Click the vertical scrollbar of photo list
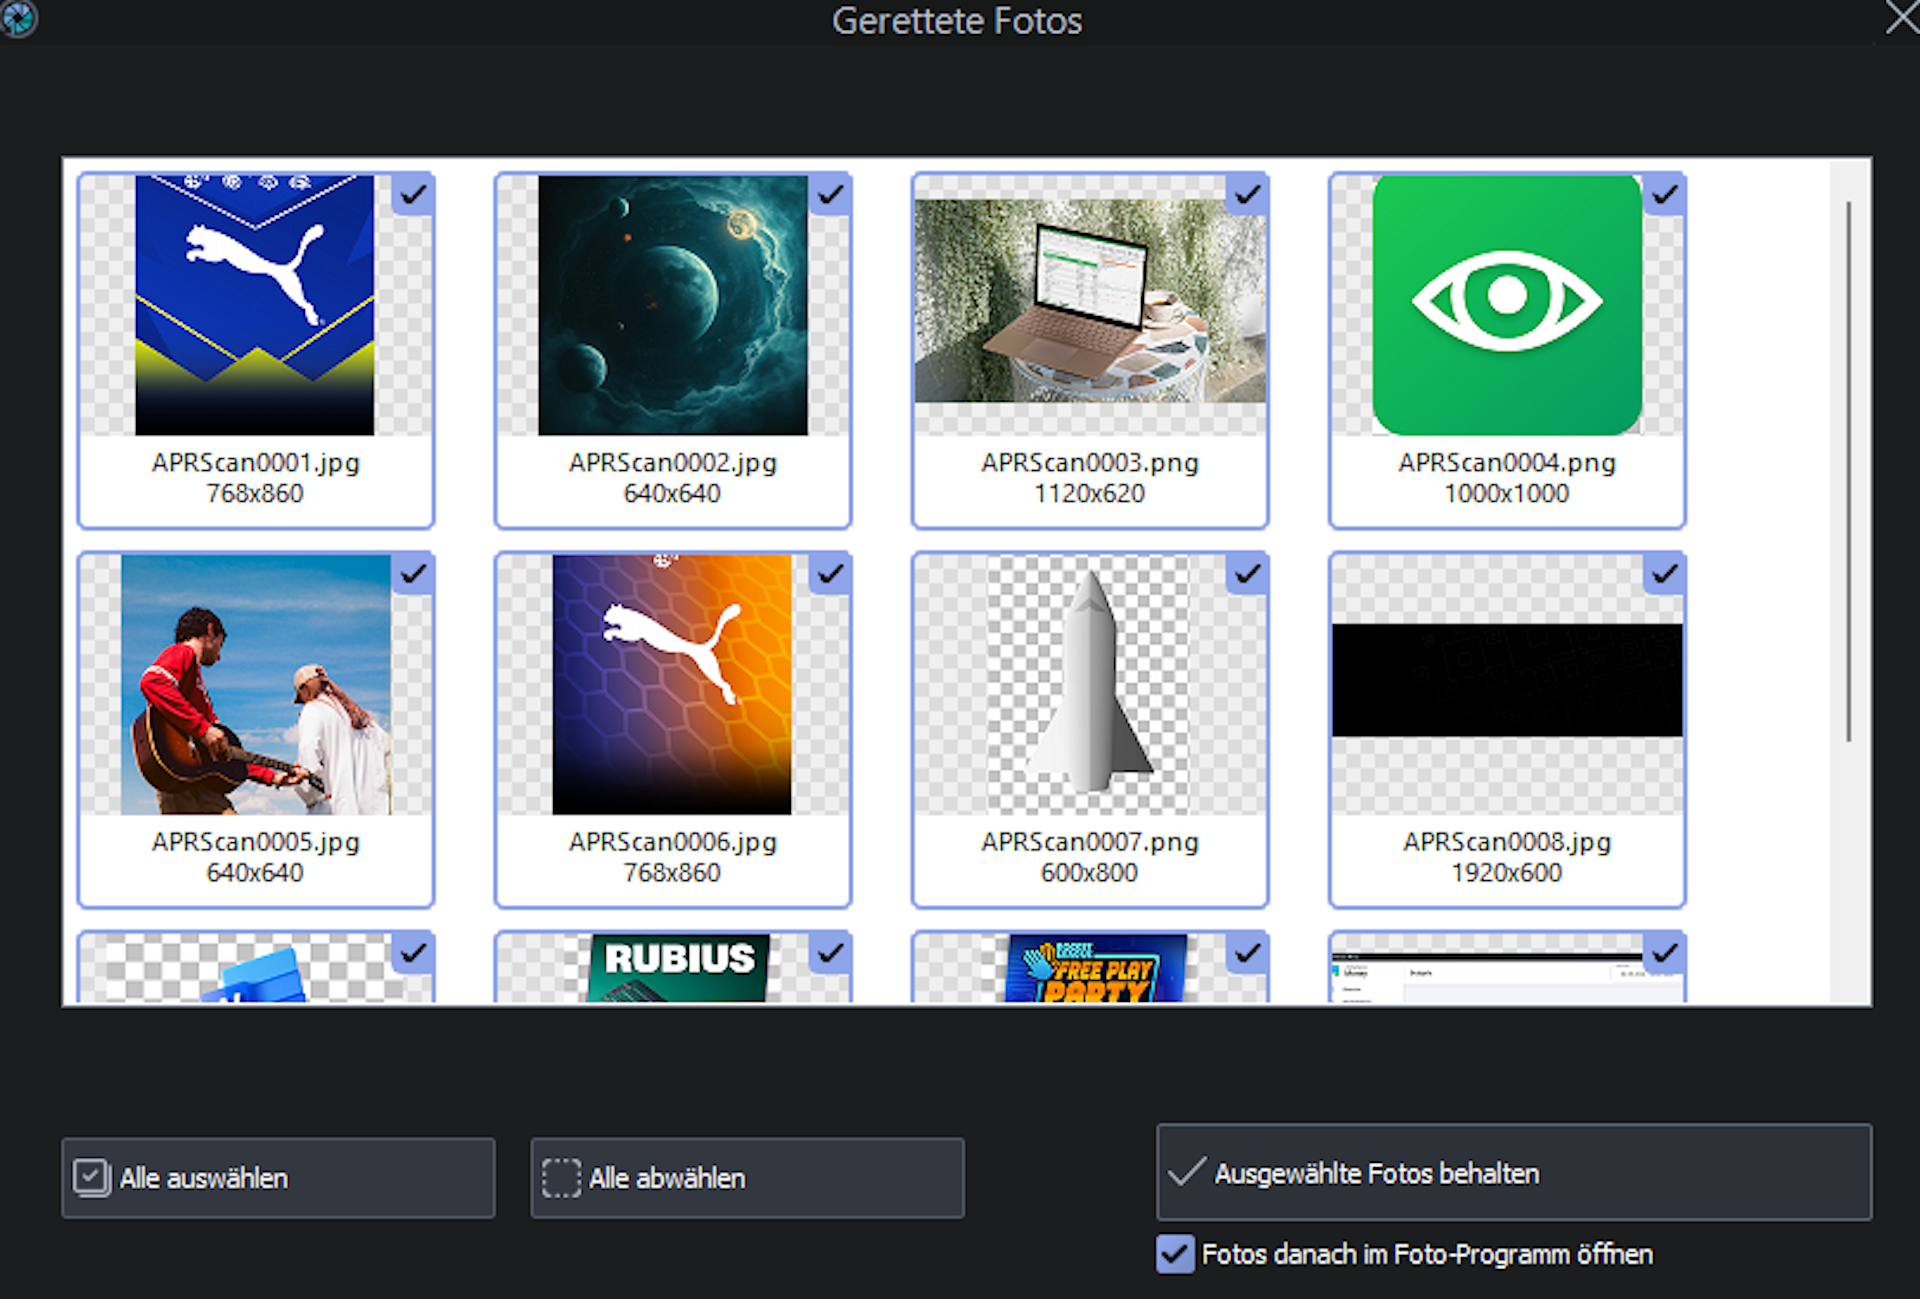Screen dimensions: 1920x1299 point(1849,470)
